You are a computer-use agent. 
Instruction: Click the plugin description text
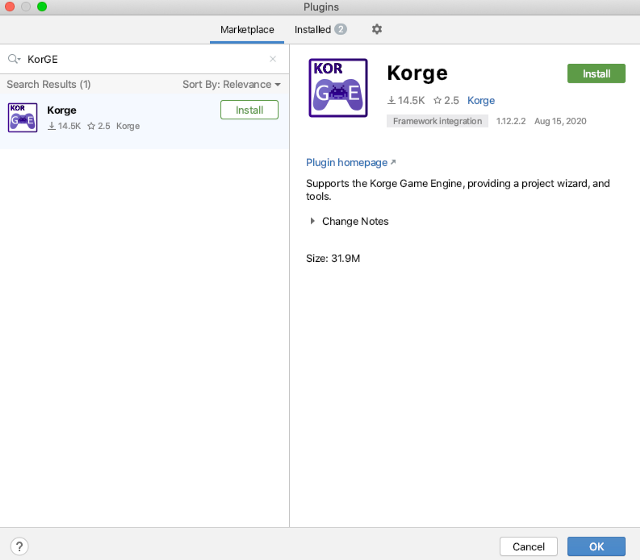coord(458,190)
